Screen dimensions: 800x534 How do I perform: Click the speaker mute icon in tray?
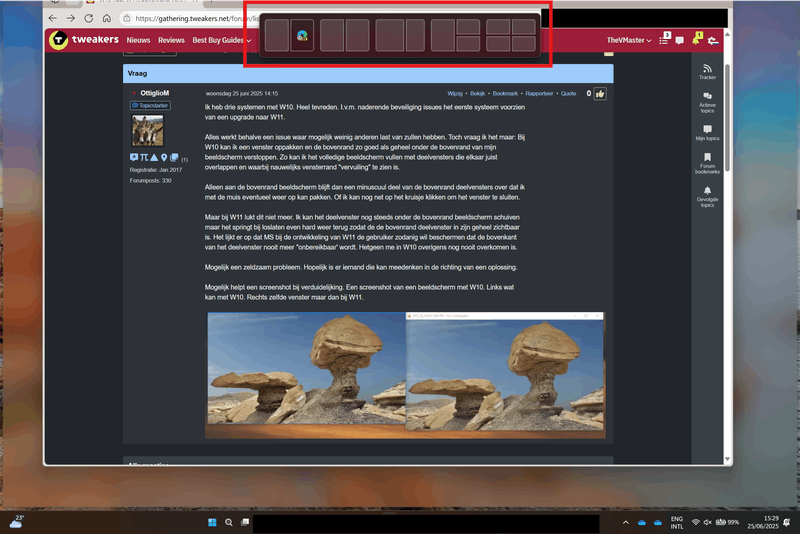[x=708, y=522]
